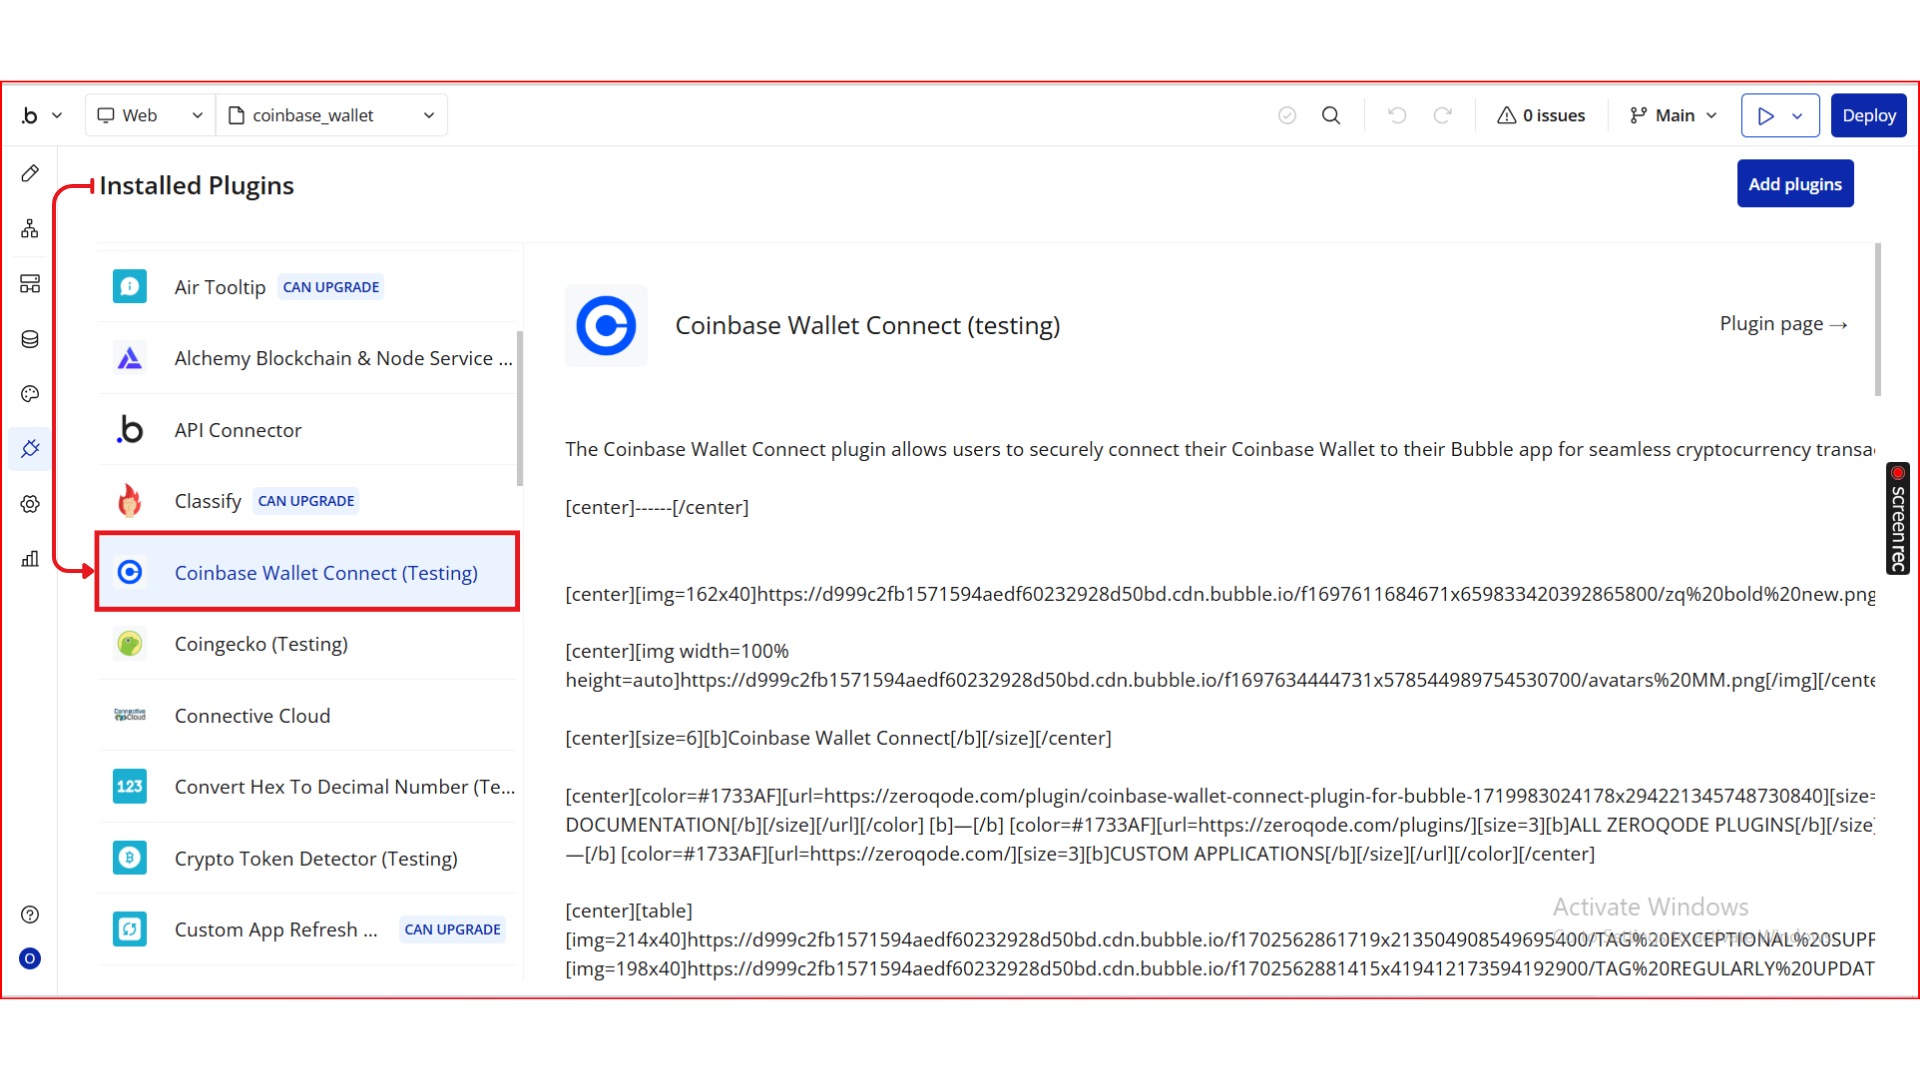Click the Deploy button
The height and width of the screenshot is (1080, 1920).
1868,115
